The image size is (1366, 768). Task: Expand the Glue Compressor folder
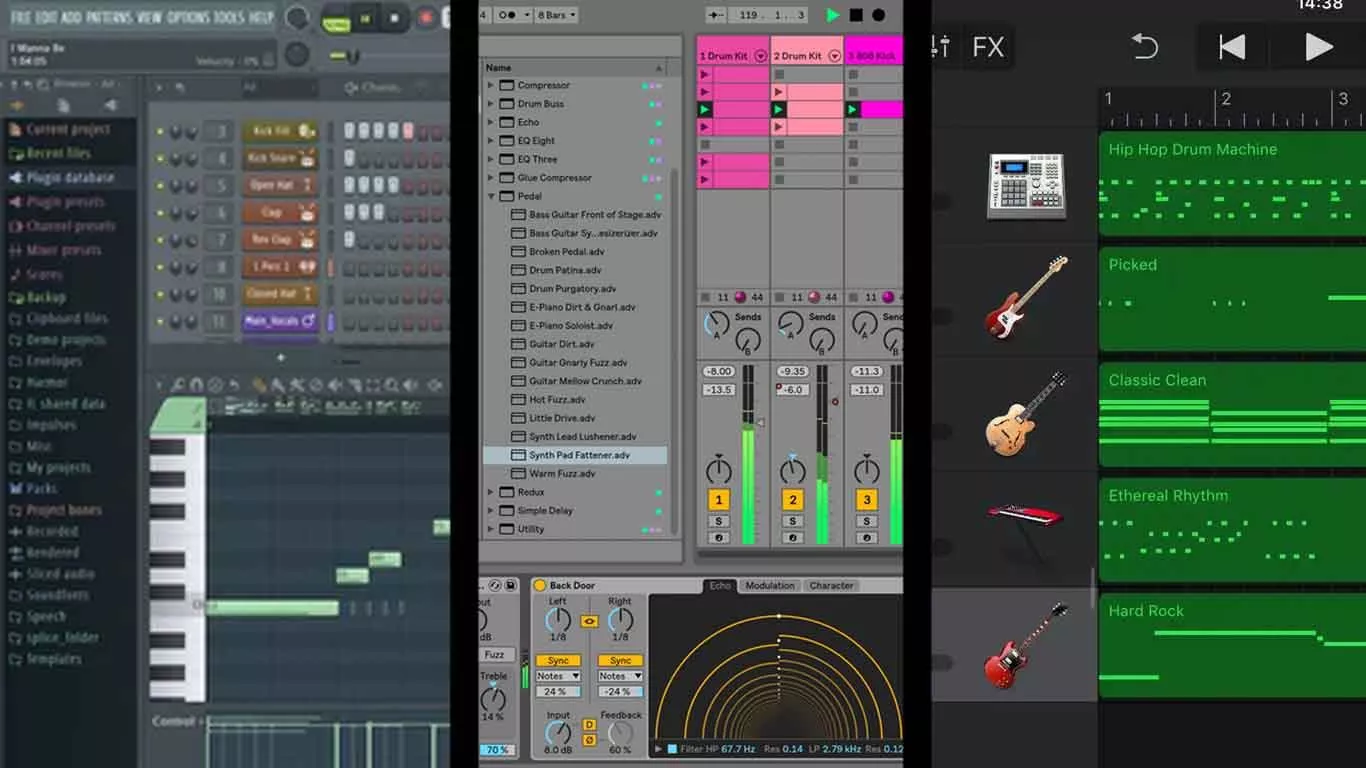click(x=491, y=178)
